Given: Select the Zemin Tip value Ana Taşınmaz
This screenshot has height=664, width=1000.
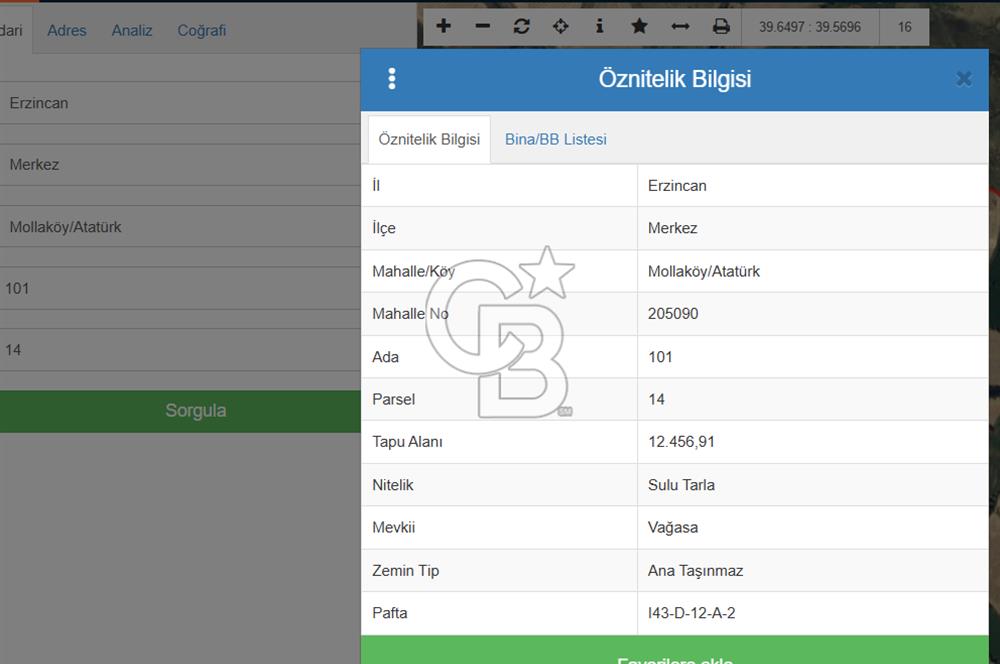Looking at the screenshot, I should pos(696,571).
